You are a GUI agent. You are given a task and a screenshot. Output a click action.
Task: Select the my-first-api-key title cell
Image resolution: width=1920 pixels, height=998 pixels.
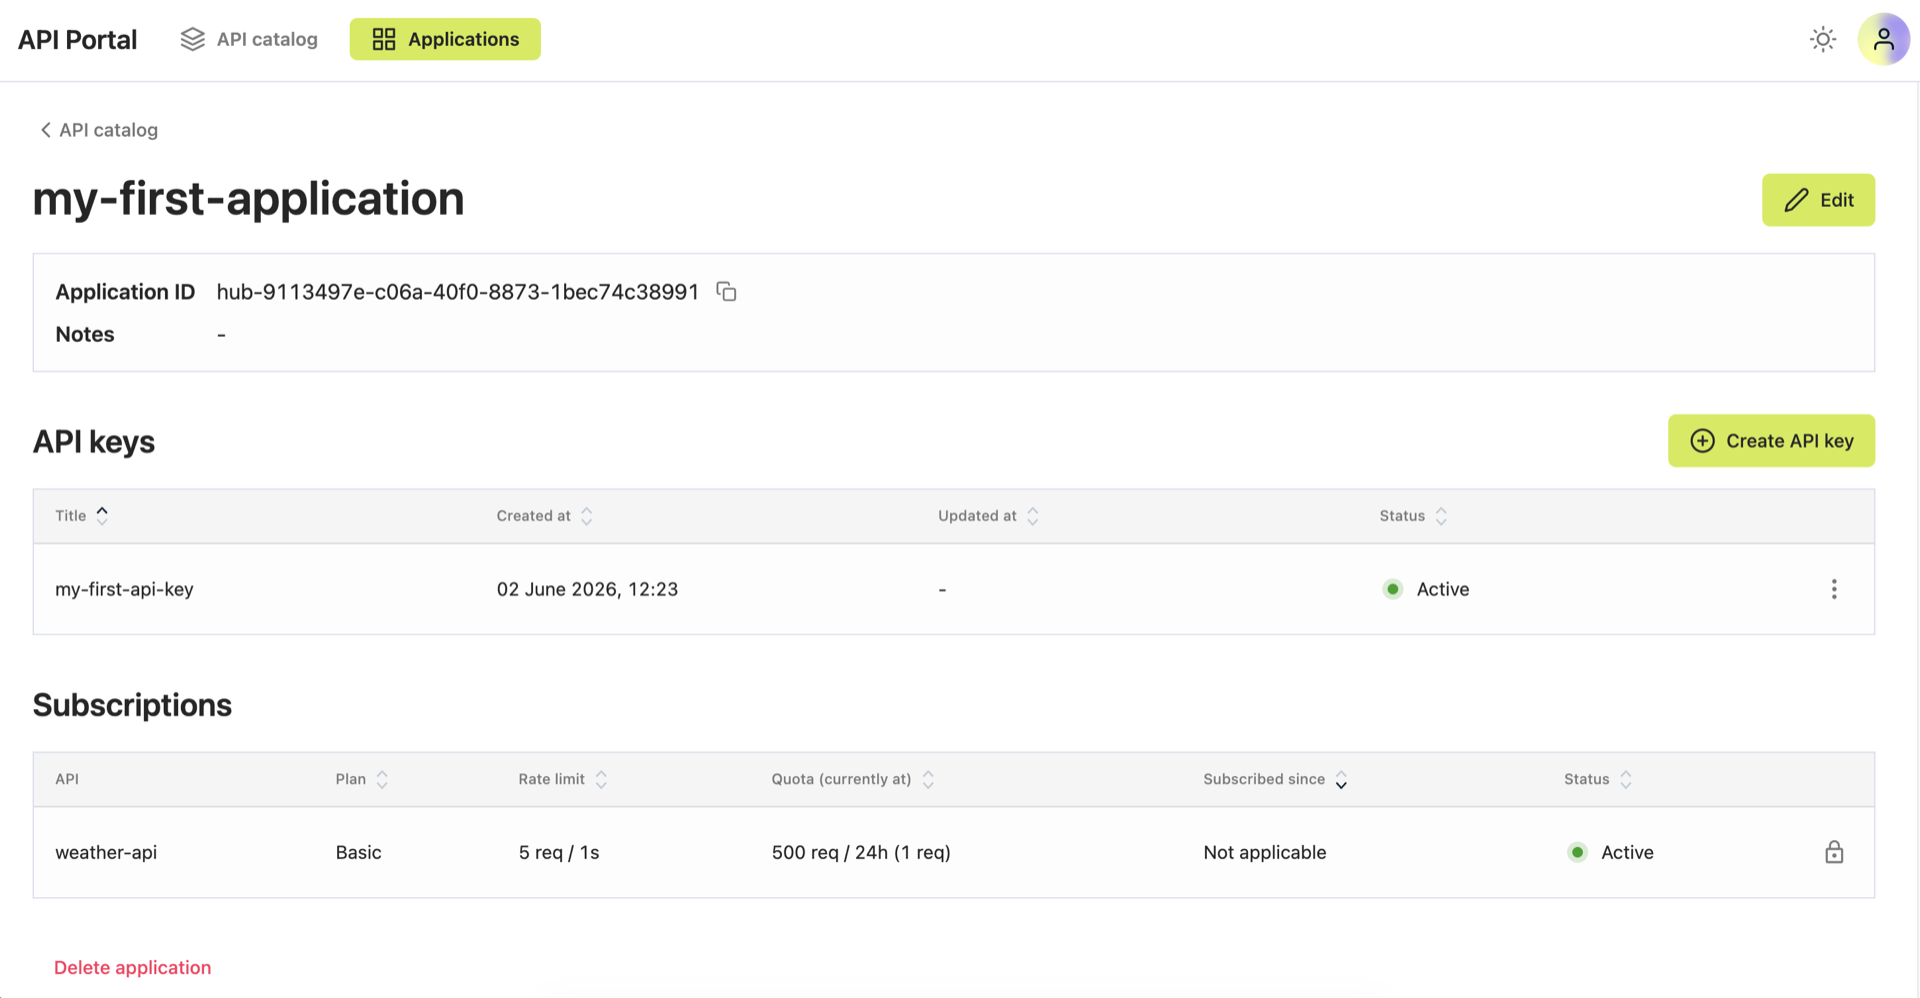coord(124,589)
